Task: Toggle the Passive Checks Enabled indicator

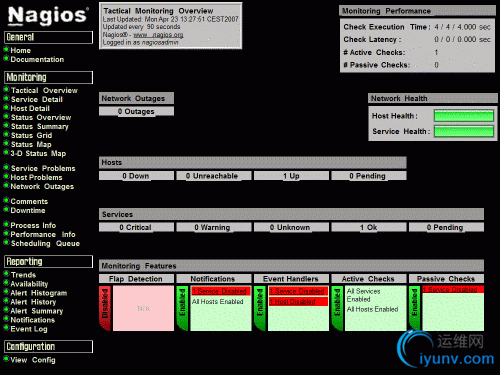Action: 415,308
